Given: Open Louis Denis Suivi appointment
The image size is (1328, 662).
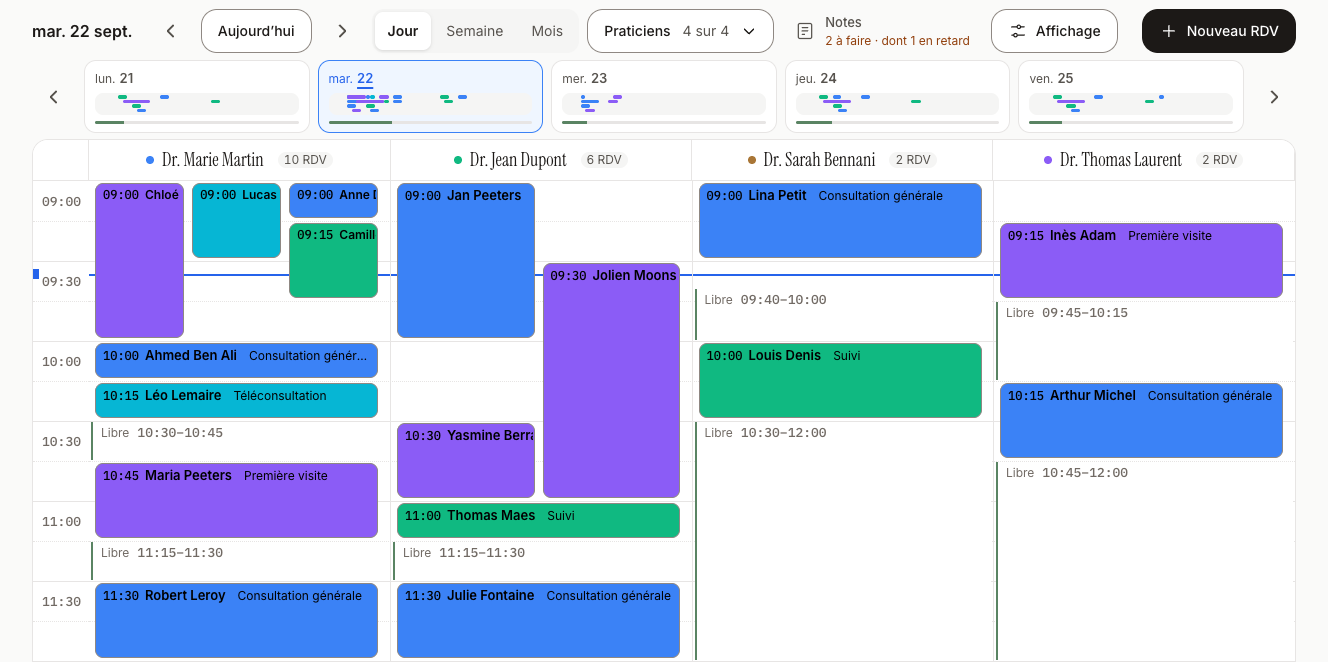Looking at the screenshot, I should [840, 380].
